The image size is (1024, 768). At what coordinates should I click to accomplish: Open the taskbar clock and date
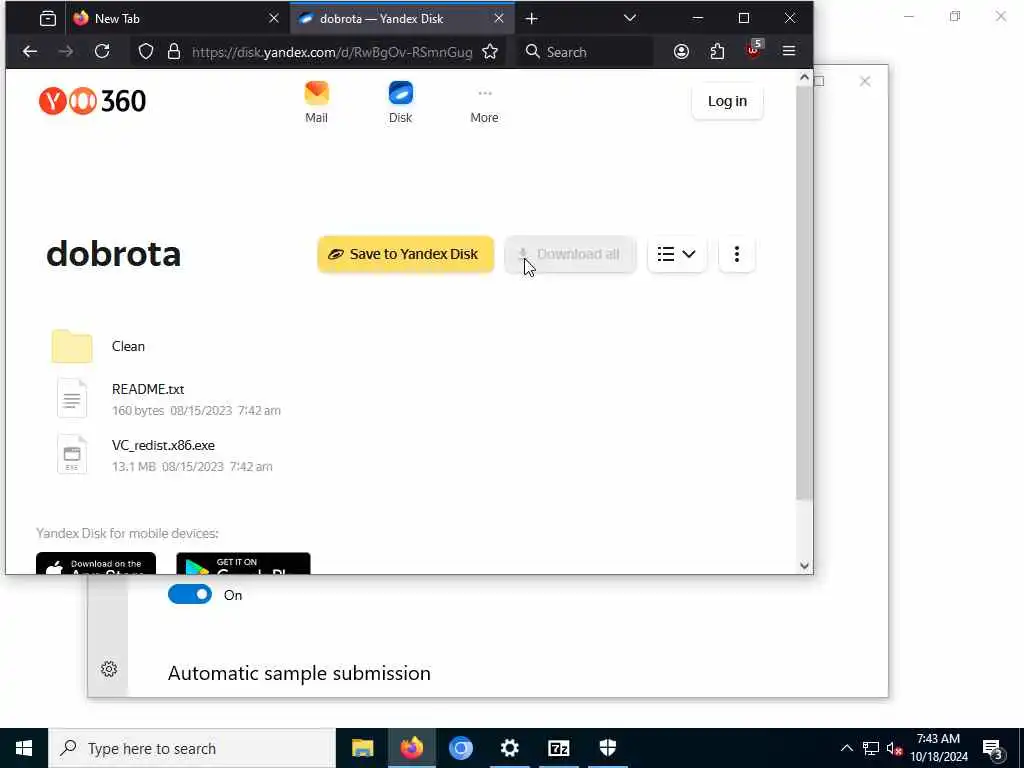pos(938,748)
